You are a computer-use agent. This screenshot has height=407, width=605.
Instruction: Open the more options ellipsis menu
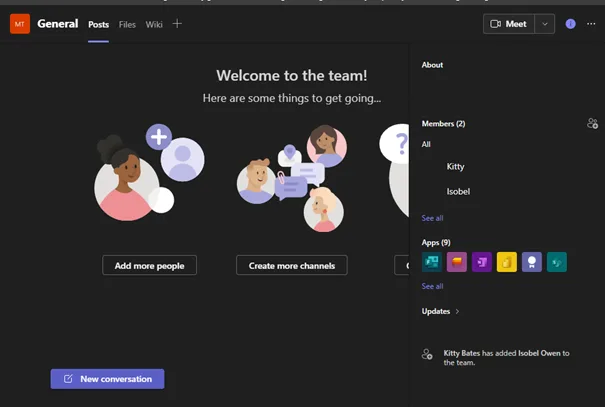[591, 24]
